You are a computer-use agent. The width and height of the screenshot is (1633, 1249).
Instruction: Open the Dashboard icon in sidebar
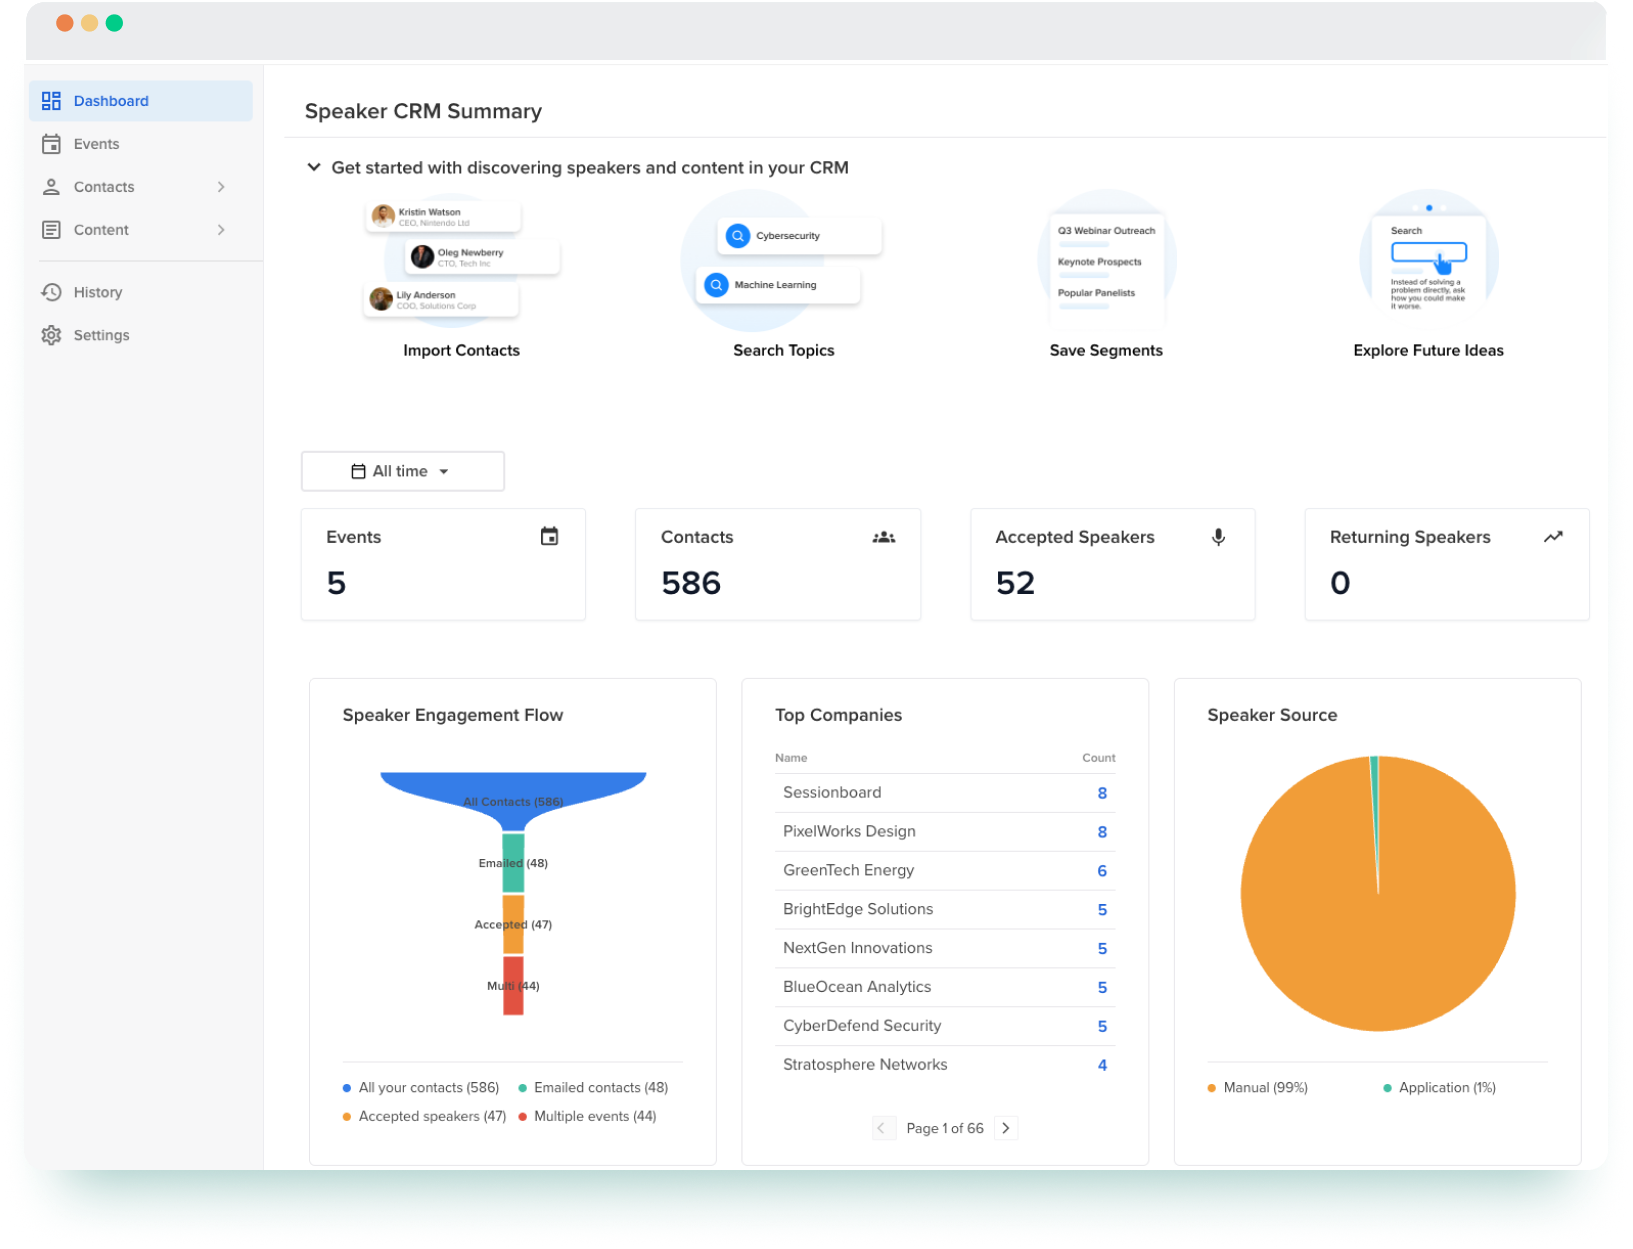click(x=51, y=100)
